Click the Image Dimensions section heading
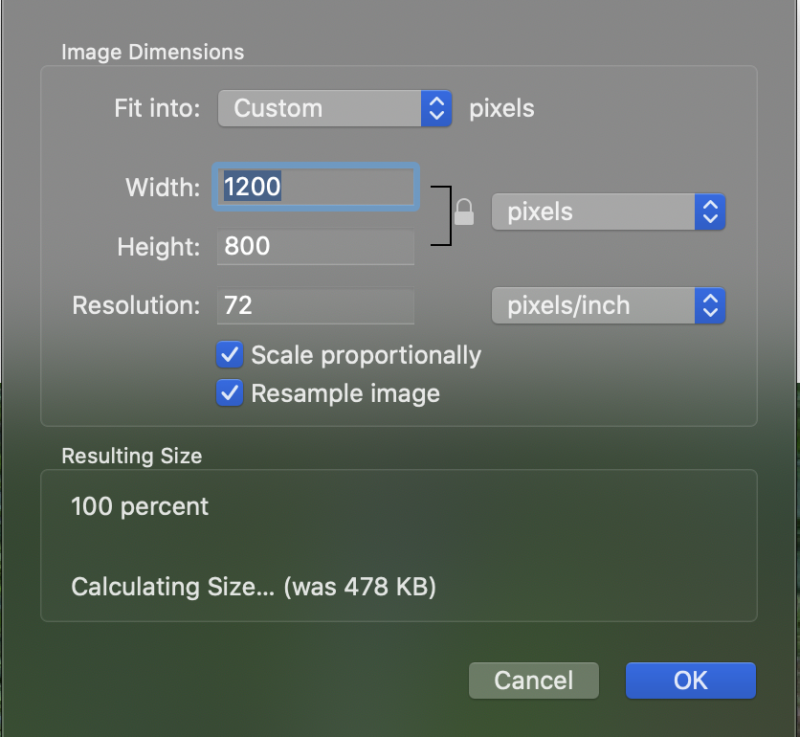Image resolution: width=800 pixels, height=737 pixels. (152, 52)
